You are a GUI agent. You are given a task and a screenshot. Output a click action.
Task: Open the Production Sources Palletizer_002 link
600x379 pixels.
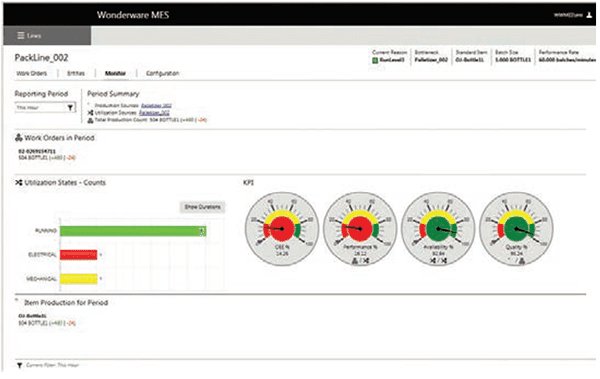(156, 105)
